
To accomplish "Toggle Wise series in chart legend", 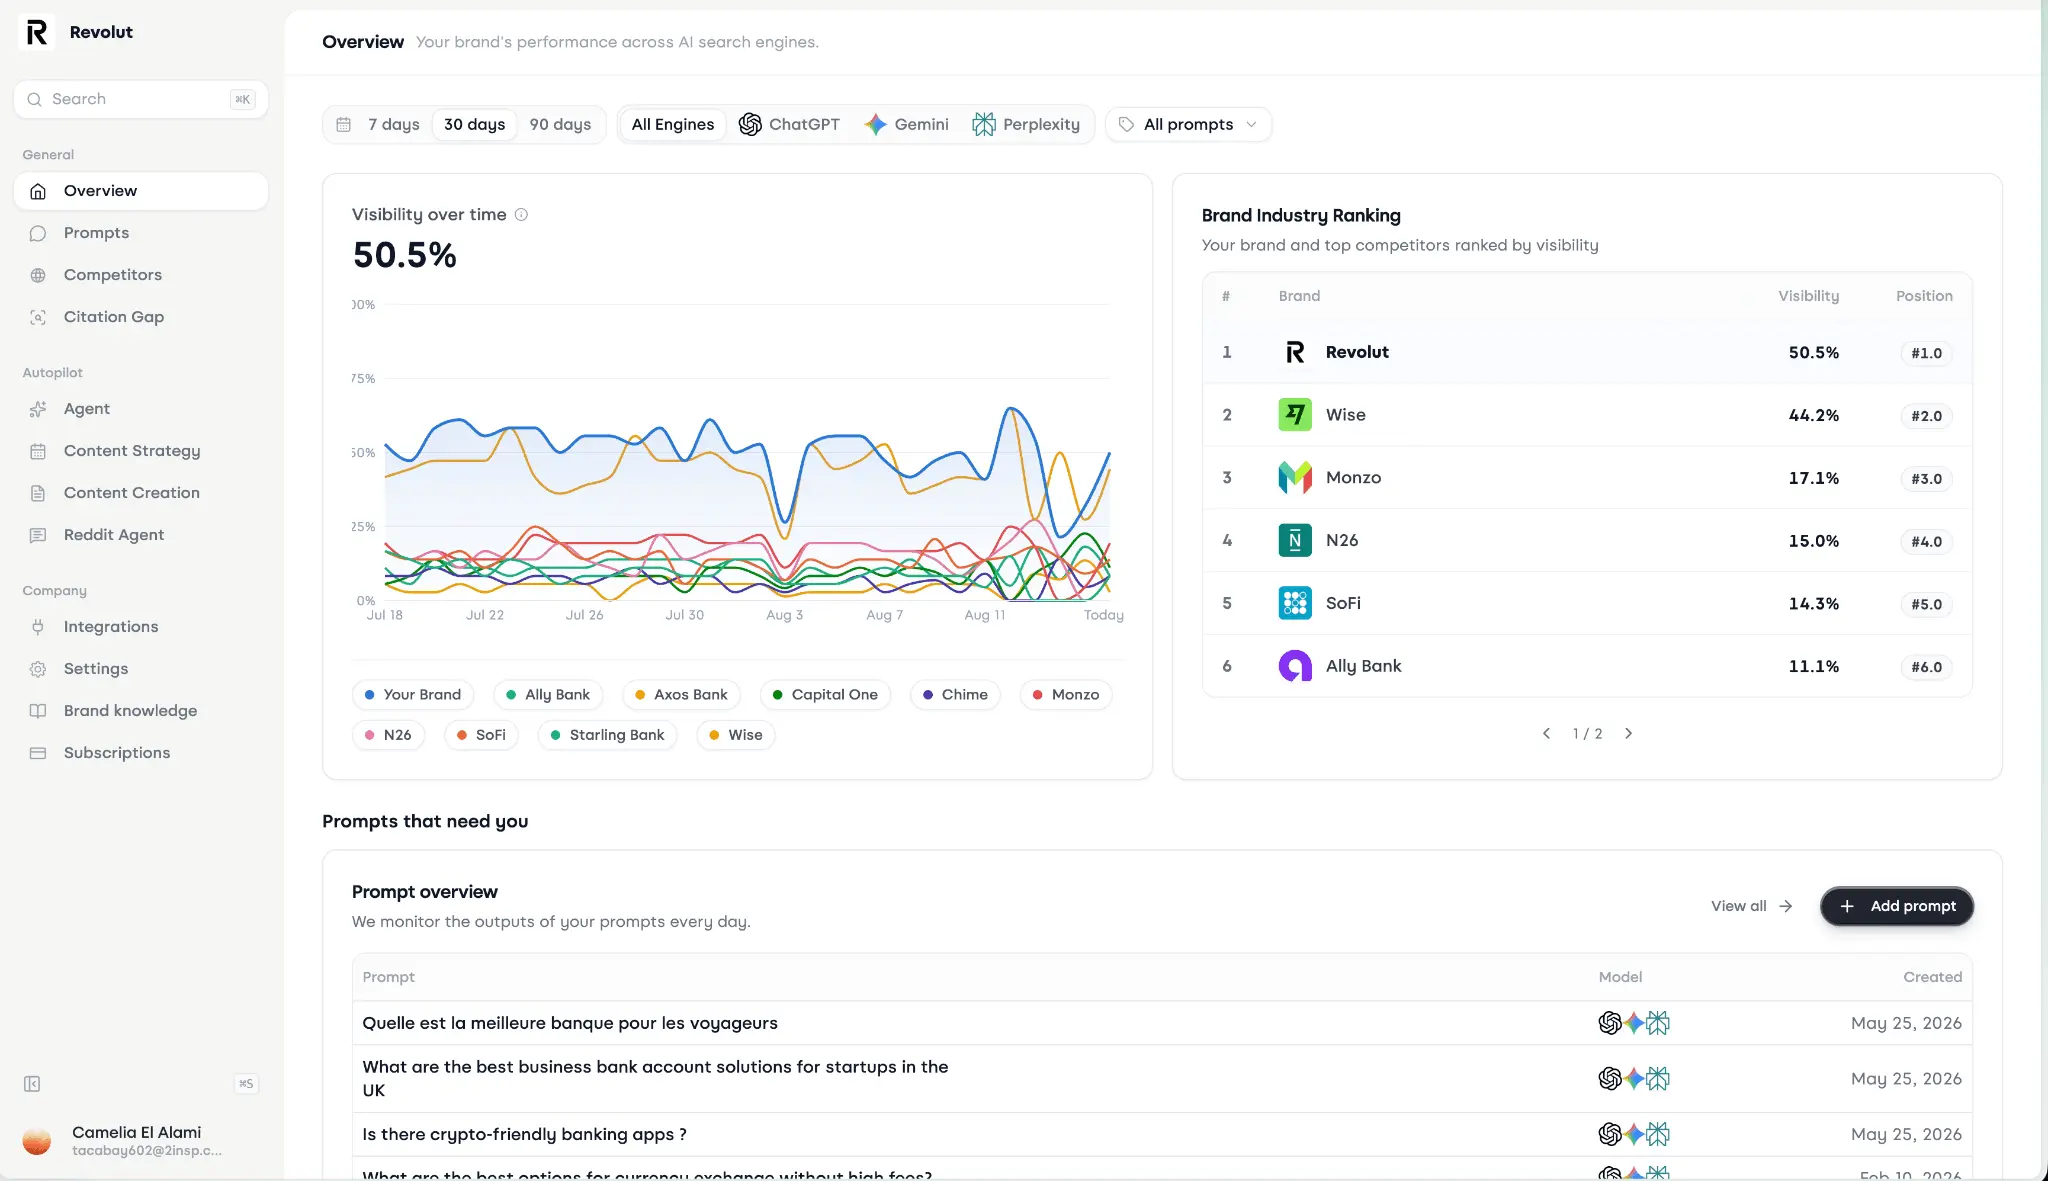I will coord(736,735).
